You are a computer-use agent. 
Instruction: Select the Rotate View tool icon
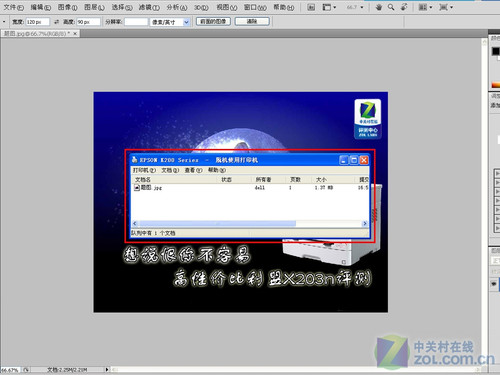click(x=404, y=7)
